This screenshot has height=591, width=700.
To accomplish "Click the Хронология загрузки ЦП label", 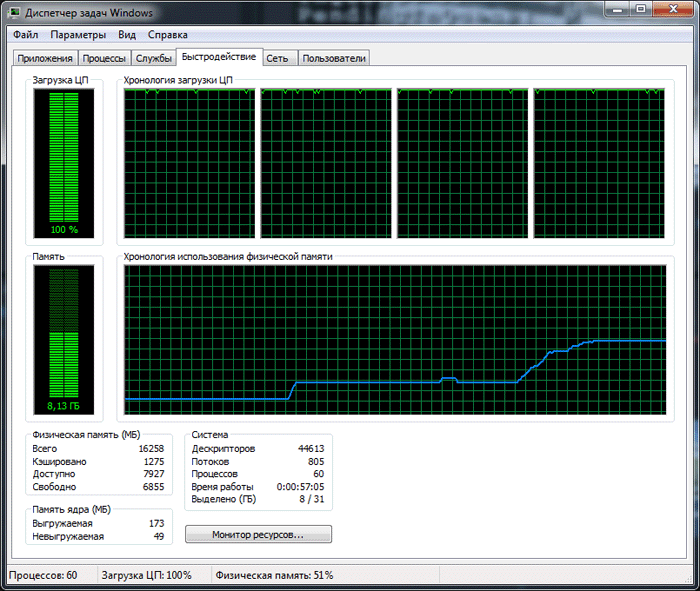I will (x=178, y=80).
